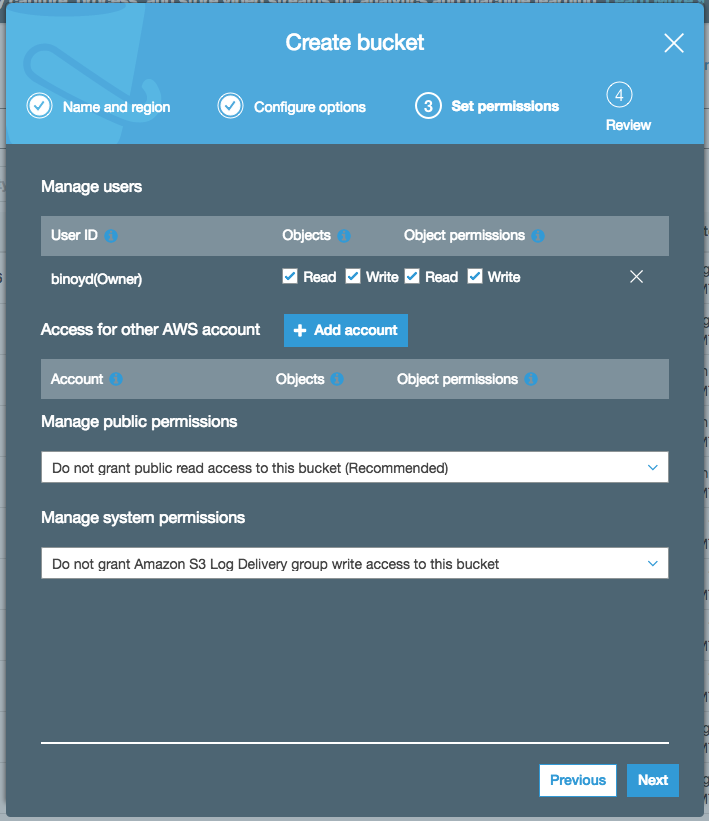
Task: Click the Name and region checkmark icon
Action: click(x=39, y=106)
